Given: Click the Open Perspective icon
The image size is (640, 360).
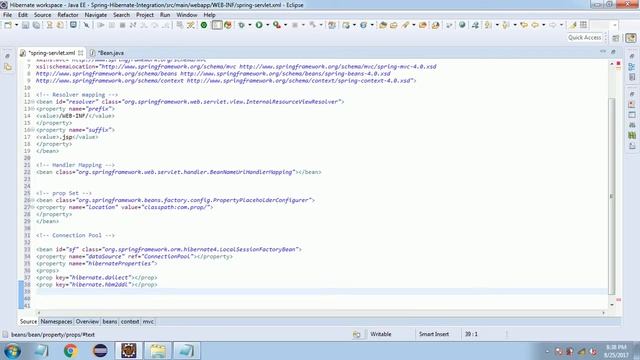Looking at the screenshot, I should 616,38.
